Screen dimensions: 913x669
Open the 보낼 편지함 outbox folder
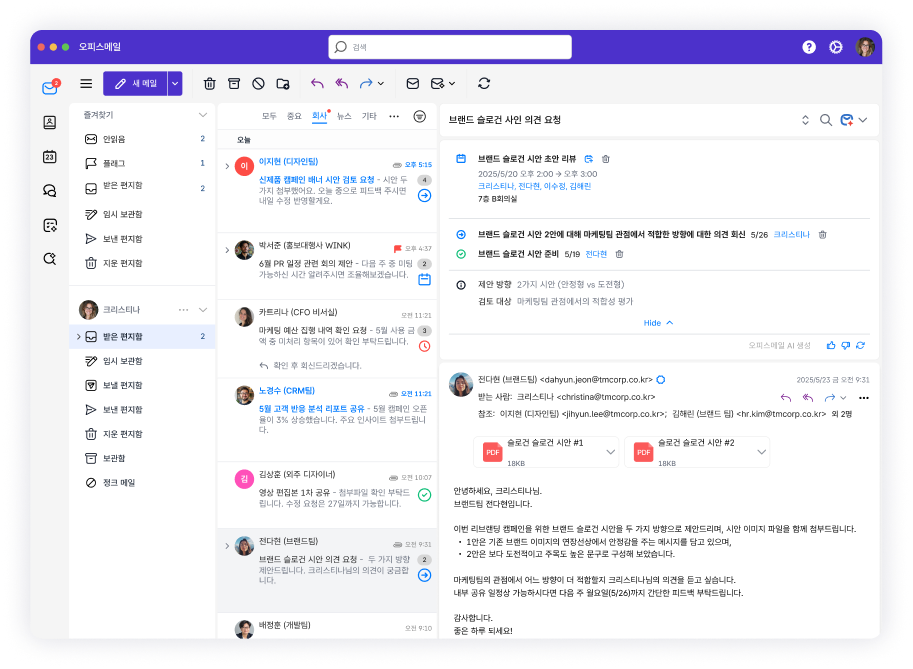point(142,385)
